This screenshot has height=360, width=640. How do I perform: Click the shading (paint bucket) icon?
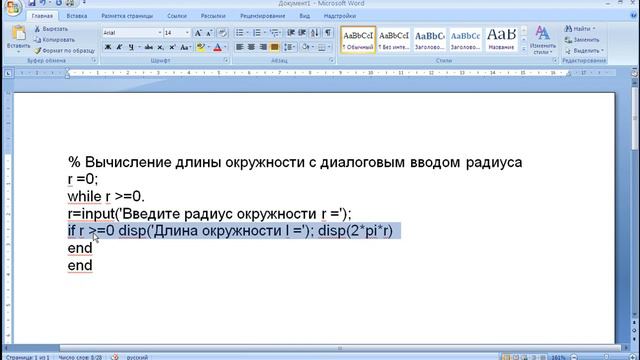305,47
